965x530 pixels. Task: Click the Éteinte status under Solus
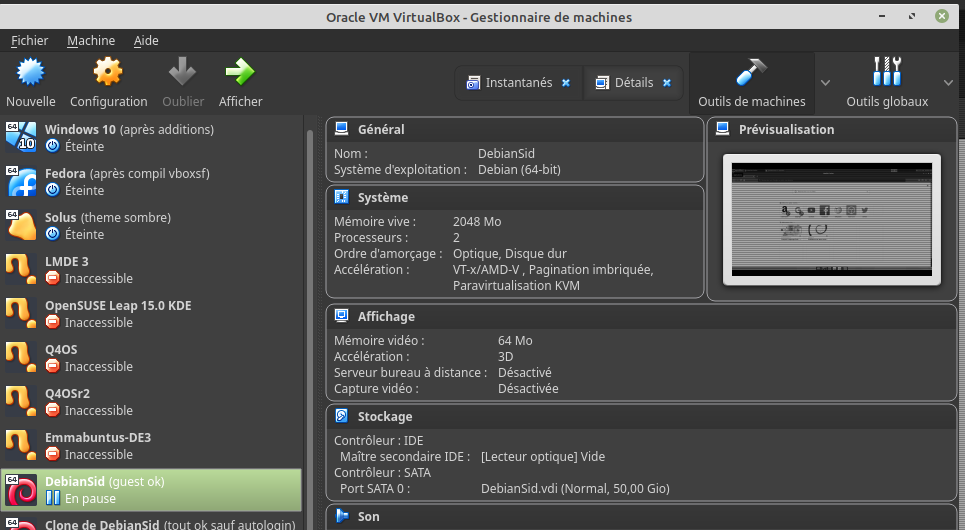(x=84, y=235)
